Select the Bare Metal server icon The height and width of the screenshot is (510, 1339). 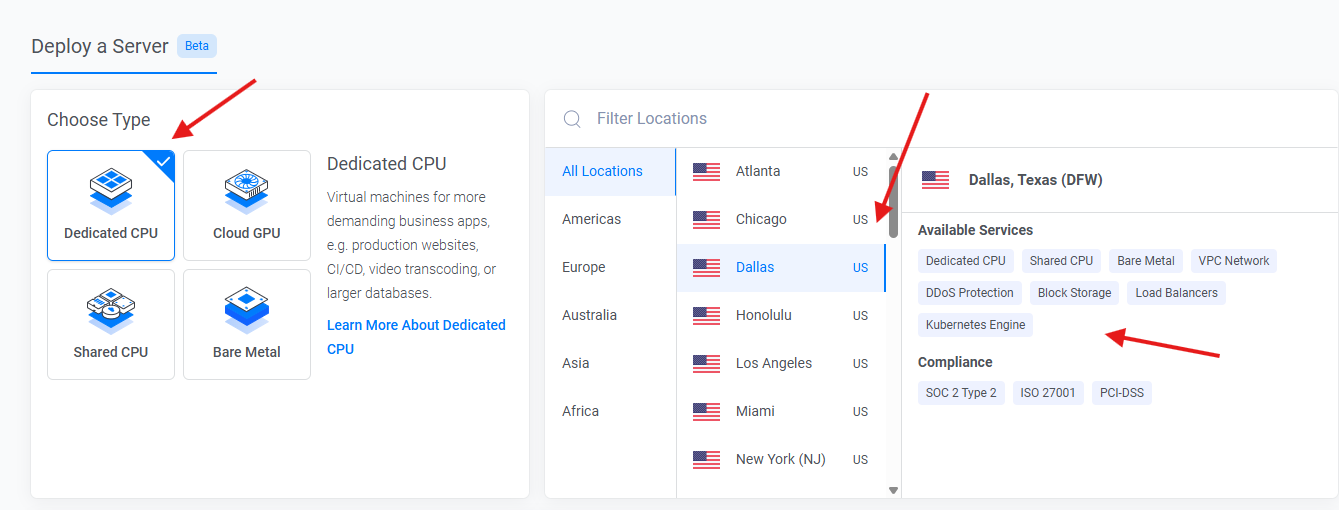(x=247, y=311)
